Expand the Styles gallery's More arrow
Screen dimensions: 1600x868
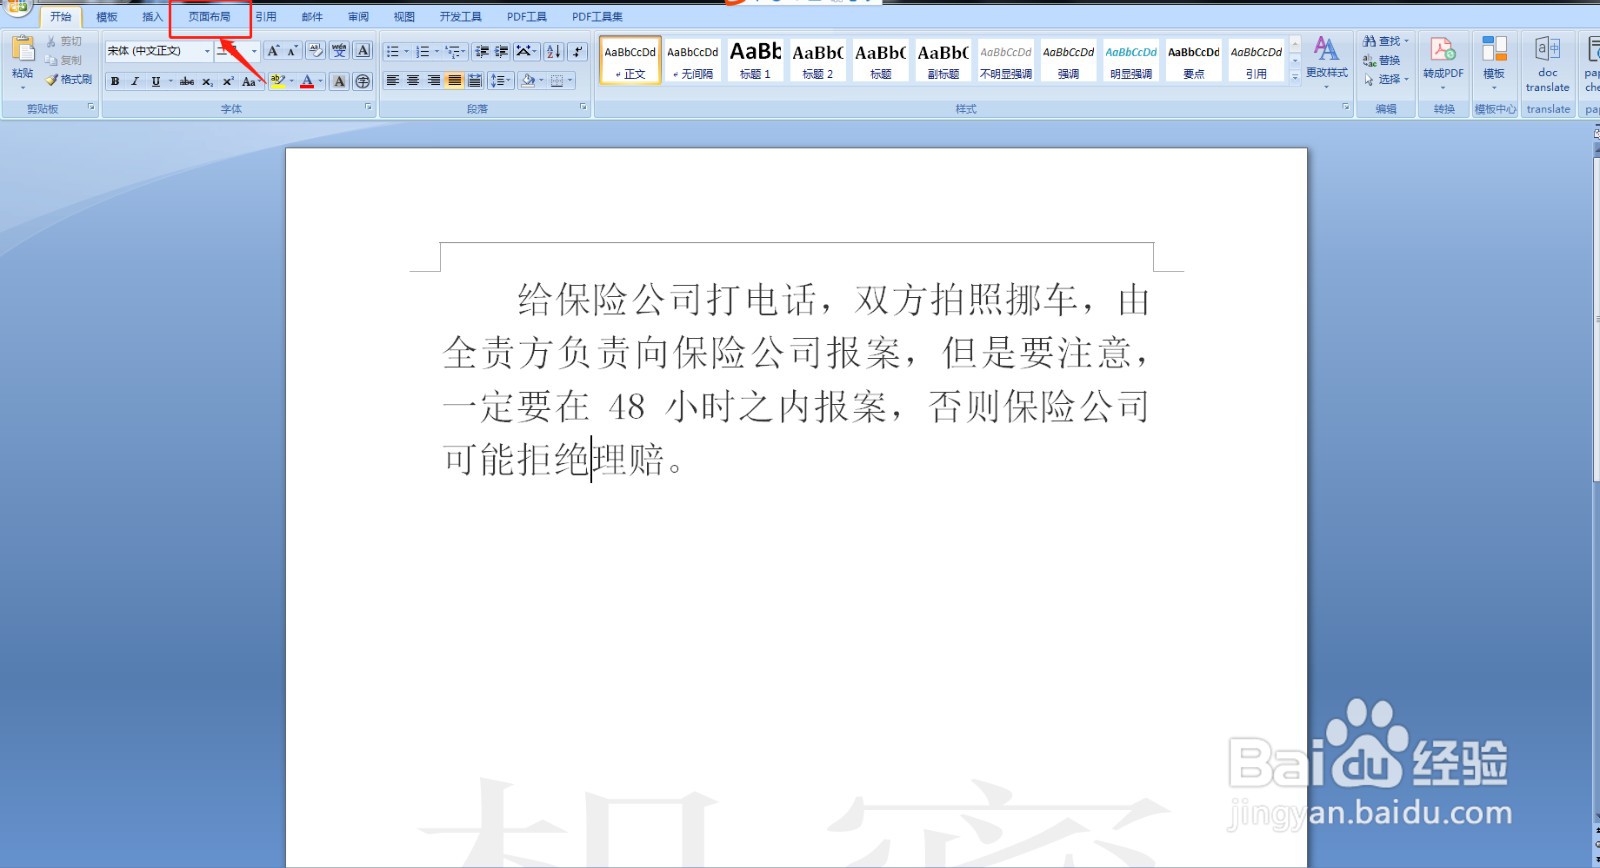point(1295,76)
